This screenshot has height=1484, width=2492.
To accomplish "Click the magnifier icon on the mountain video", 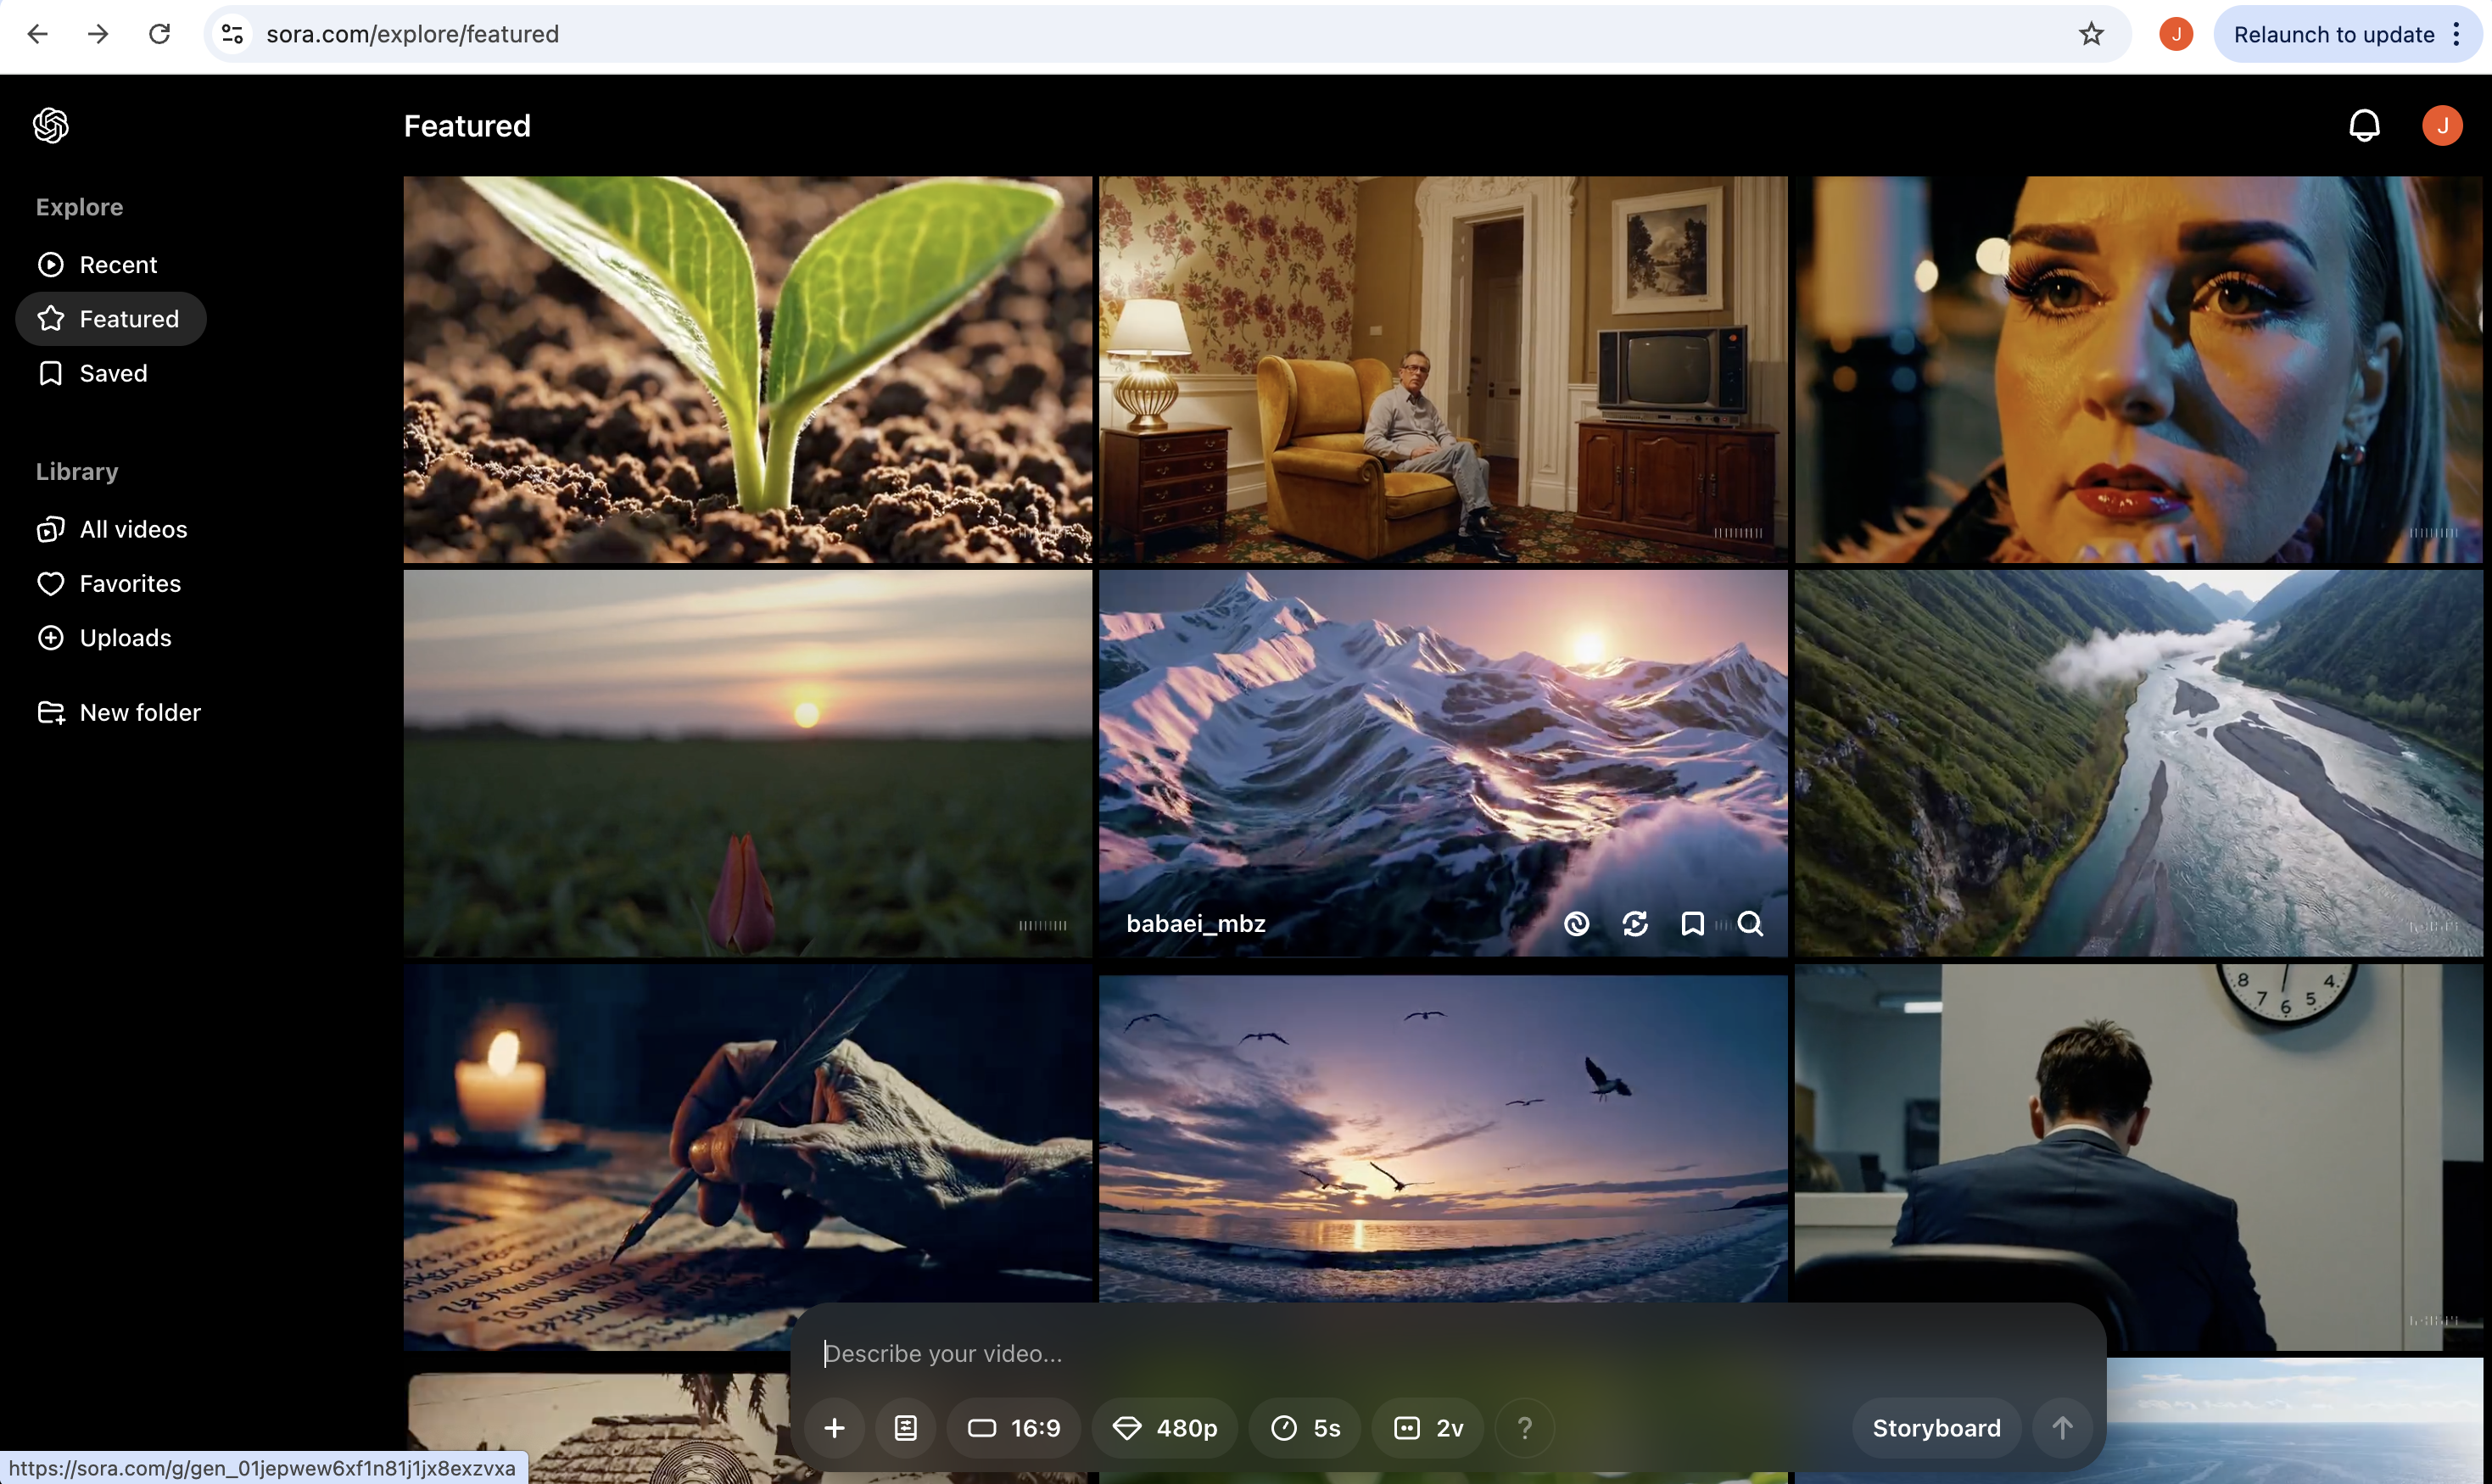I will tap(1750, 923).
